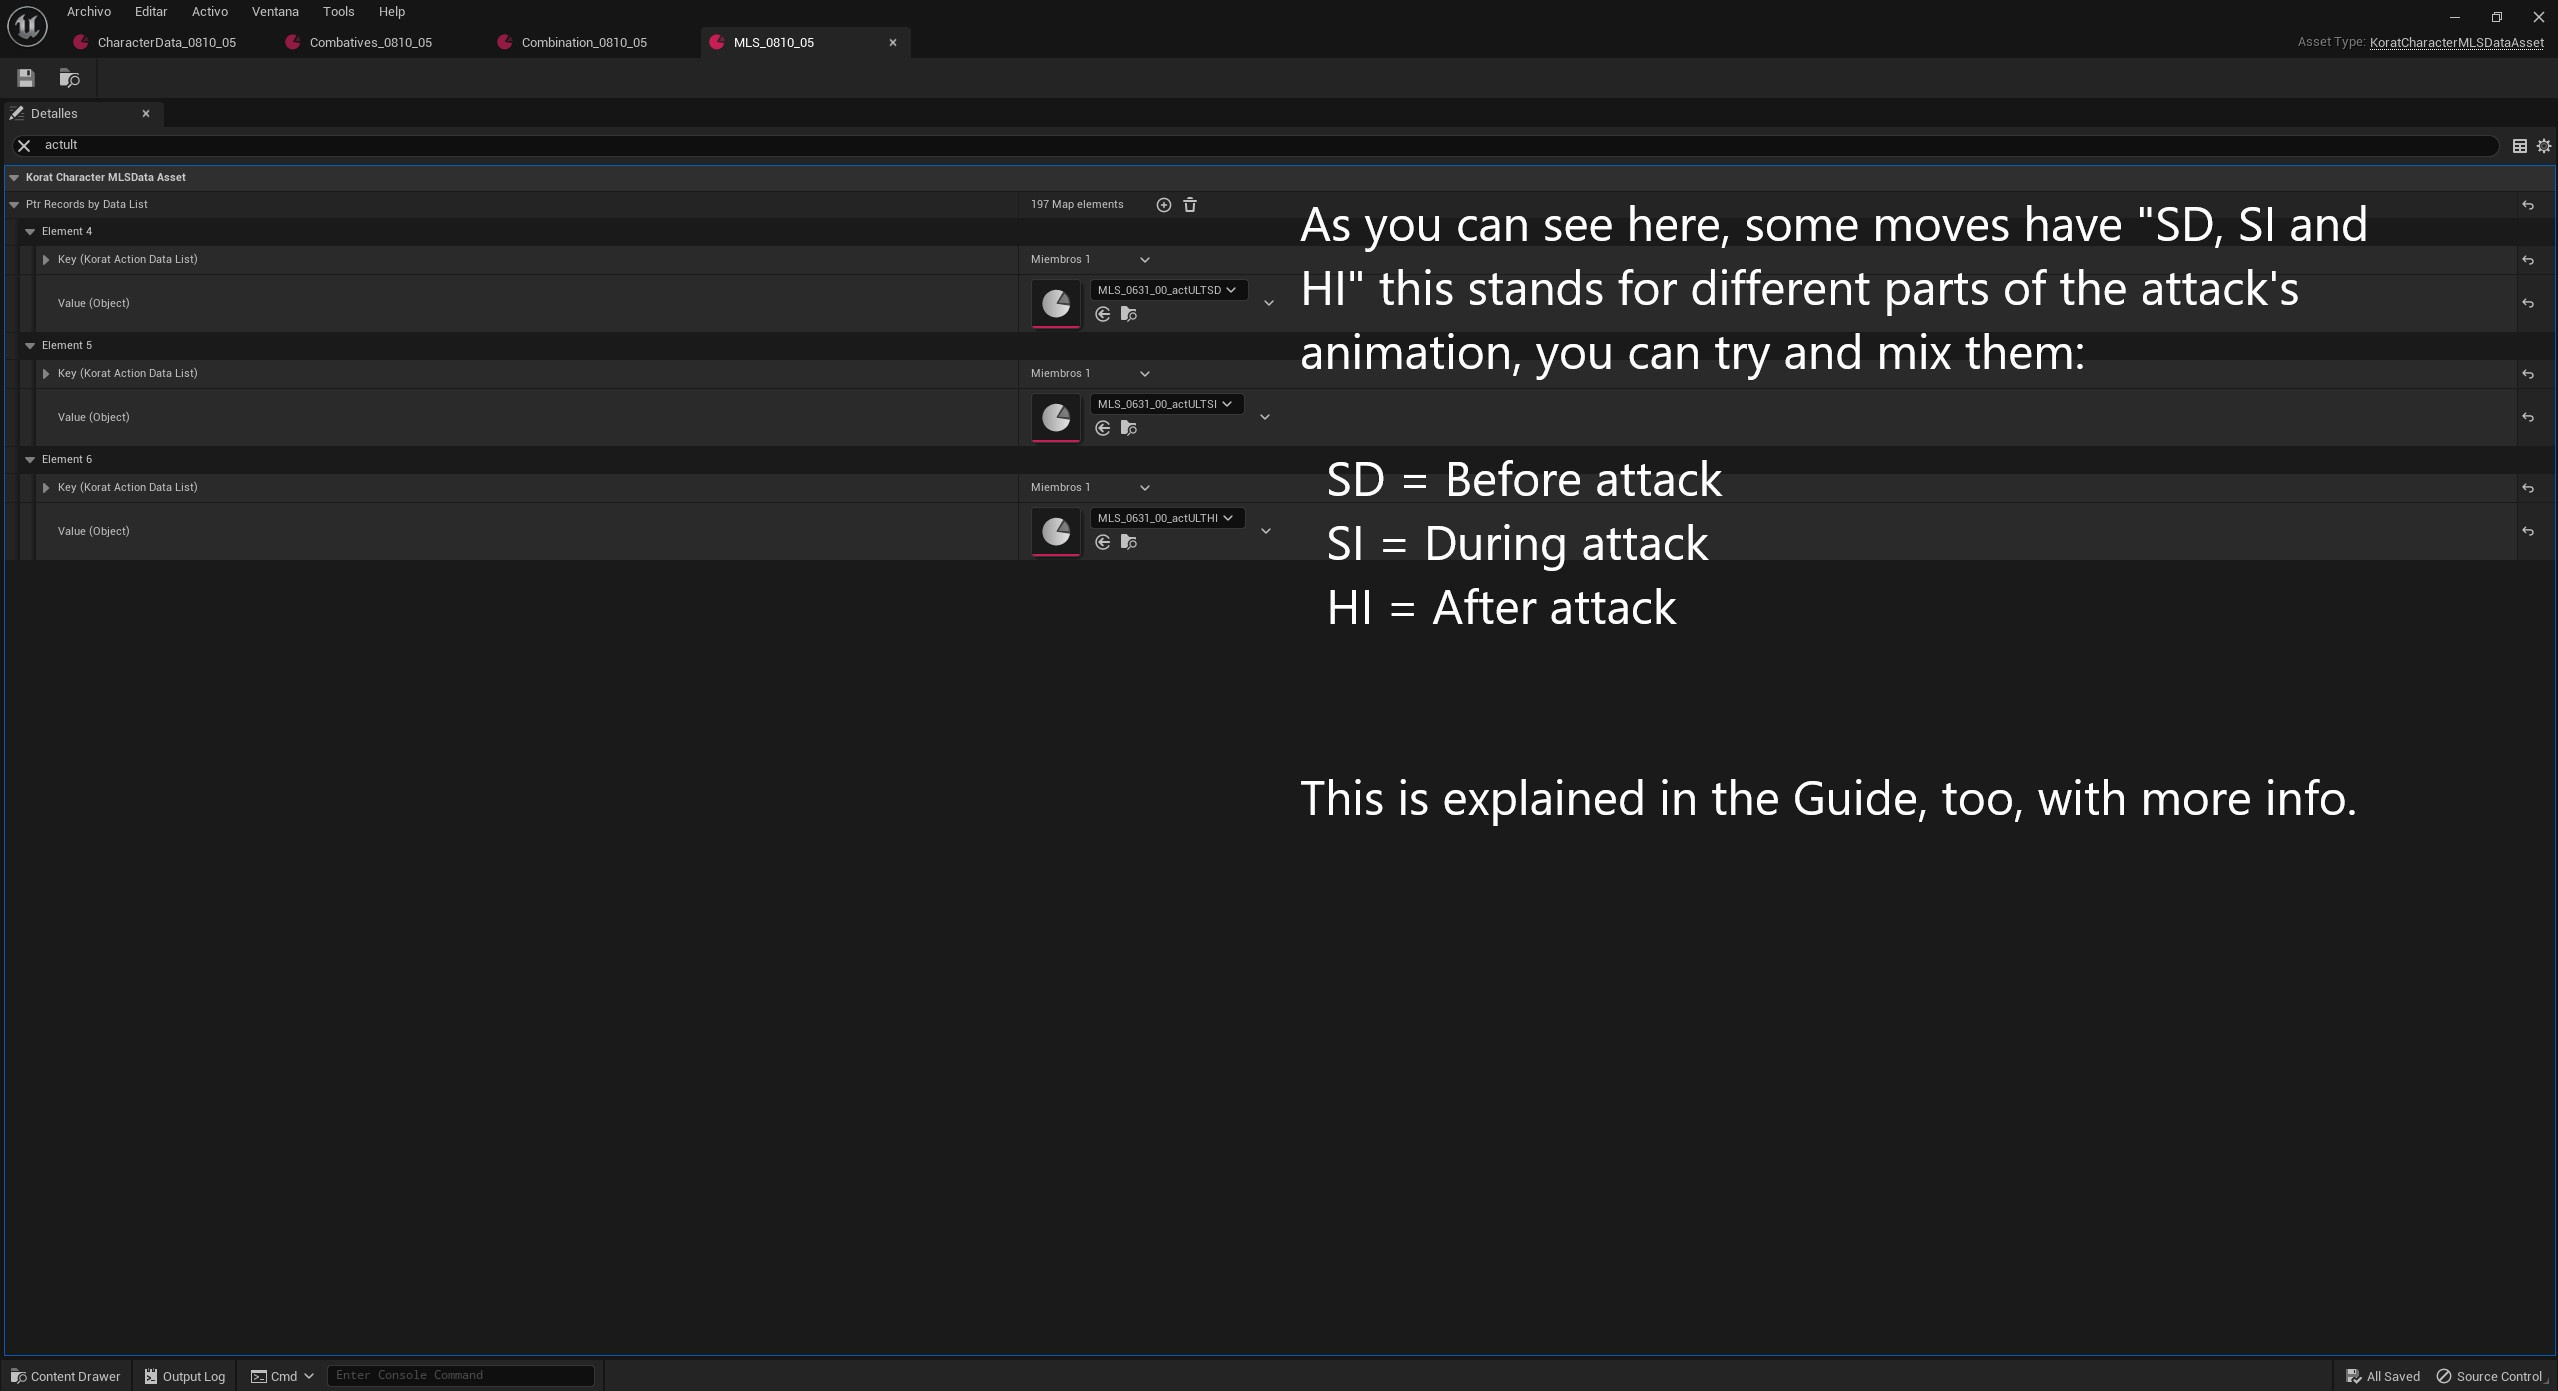Use selected asset arrow for MLS_0631_00_actULTSD
This screenshot has width=2558, height=1391.
coord(1101,313)
